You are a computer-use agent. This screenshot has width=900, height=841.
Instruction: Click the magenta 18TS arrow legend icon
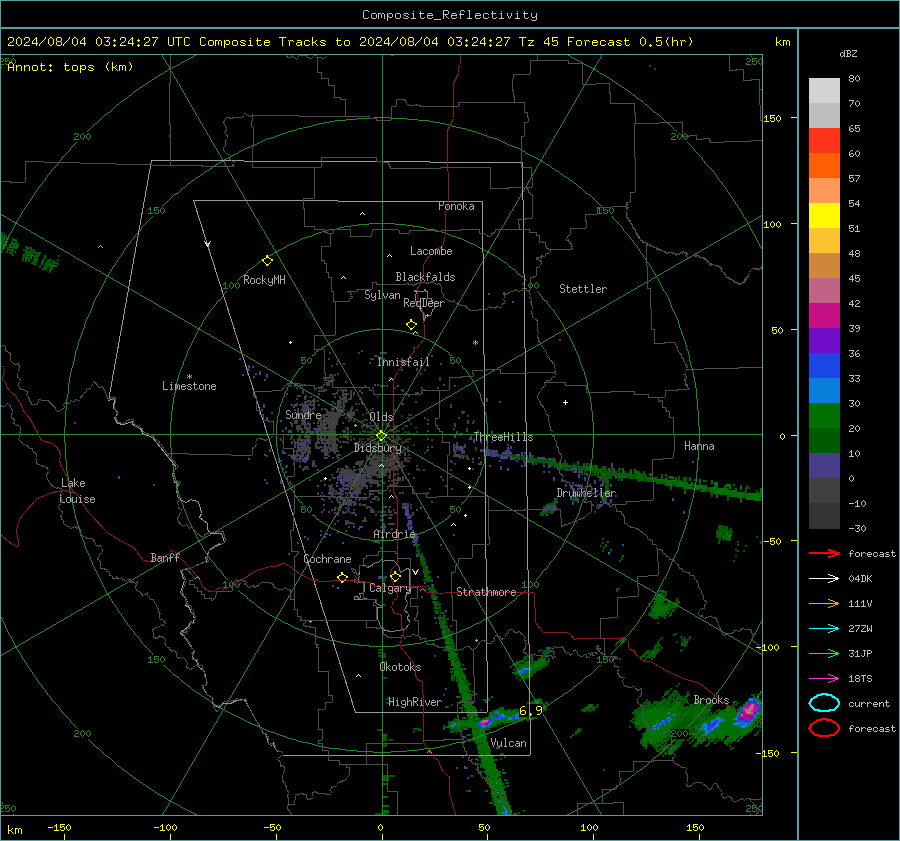[824, 679]
